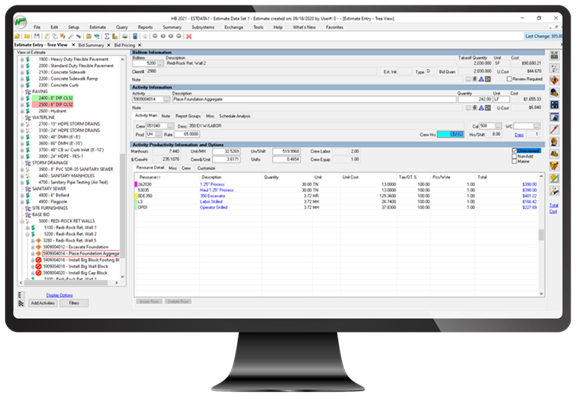Click the orange construction sign sidebar icon
576x397 pixels.
point(554,80)
